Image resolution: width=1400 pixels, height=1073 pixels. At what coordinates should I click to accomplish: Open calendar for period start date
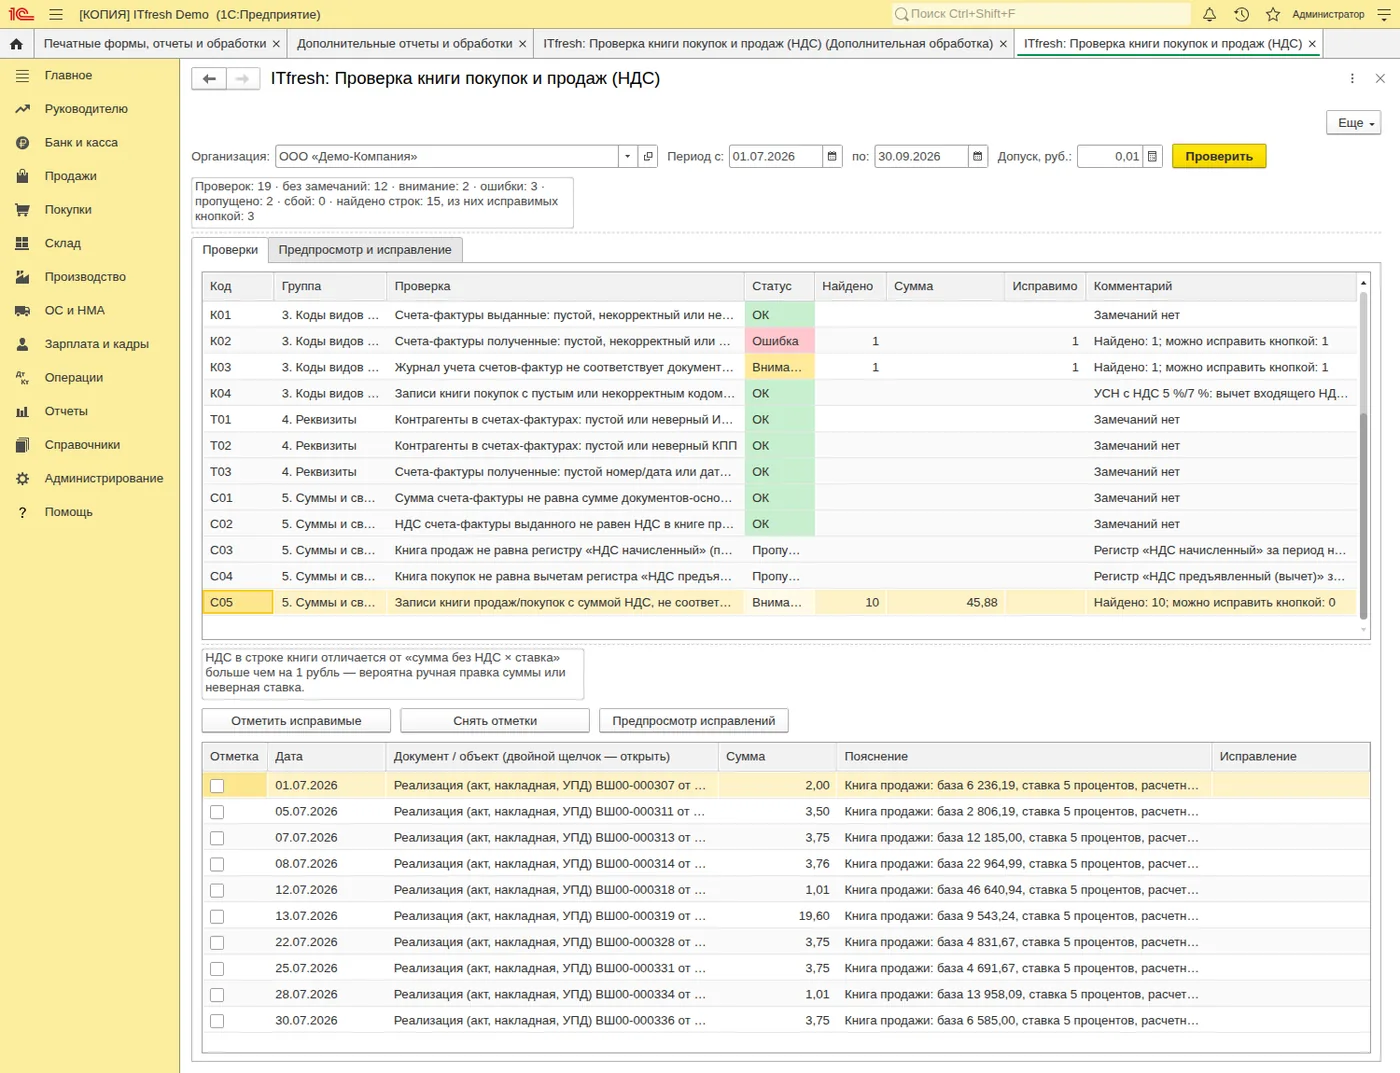tap(832, 156)
